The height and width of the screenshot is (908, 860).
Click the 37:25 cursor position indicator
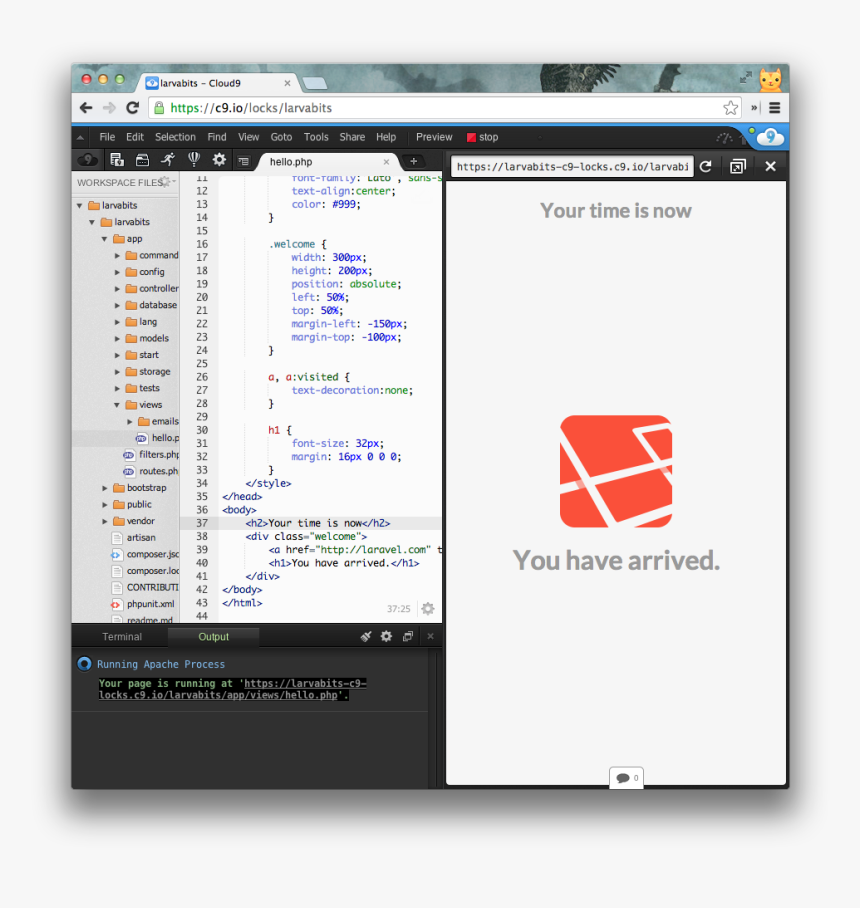[398, 609]
